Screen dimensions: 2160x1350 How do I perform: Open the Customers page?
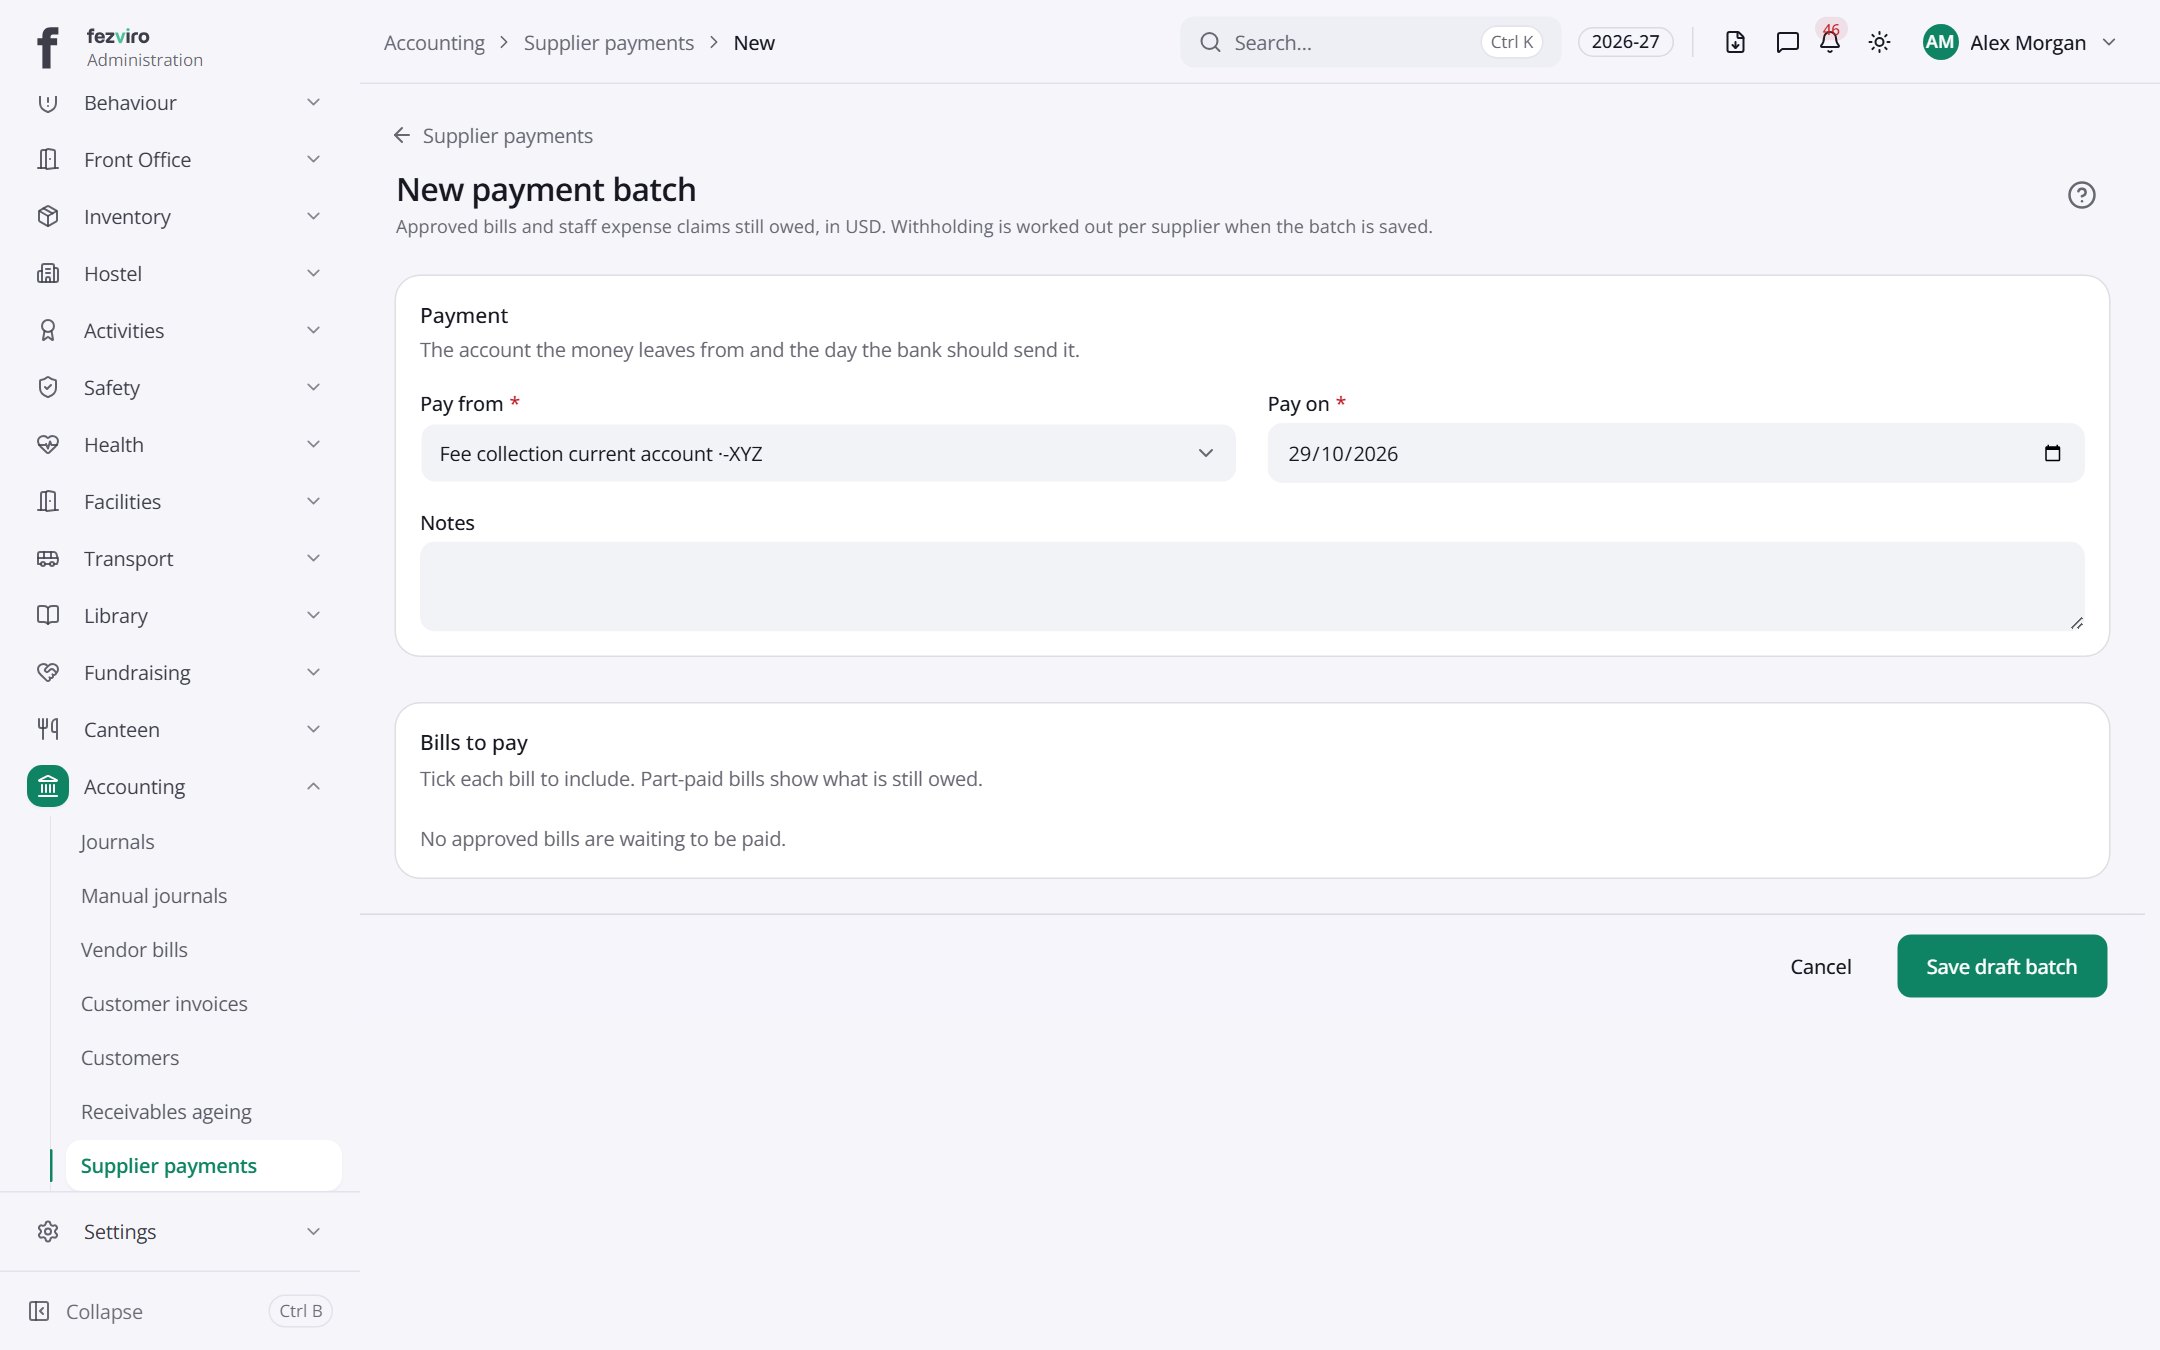[130, 1058]
